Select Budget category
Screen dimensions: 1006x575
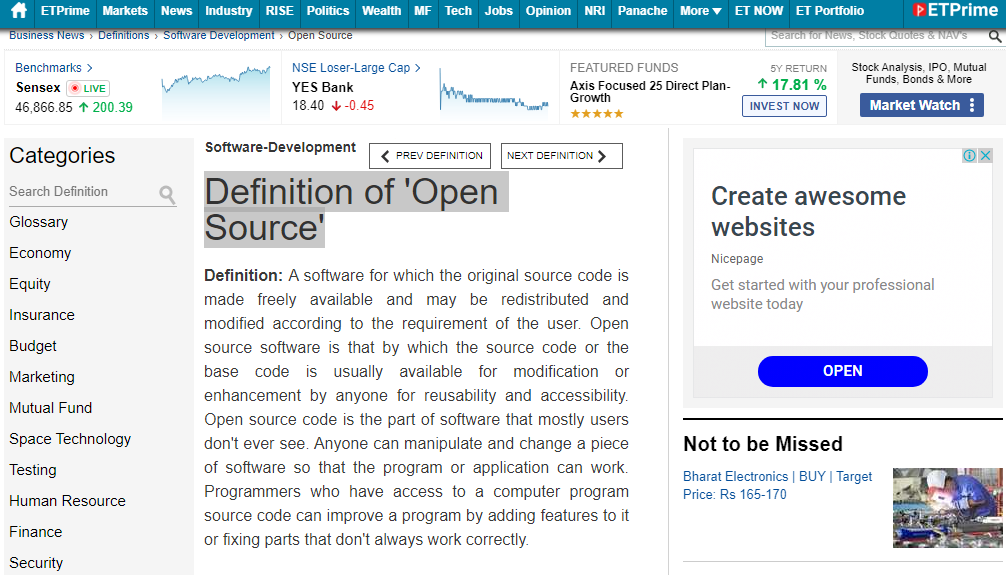coord(33,346)
